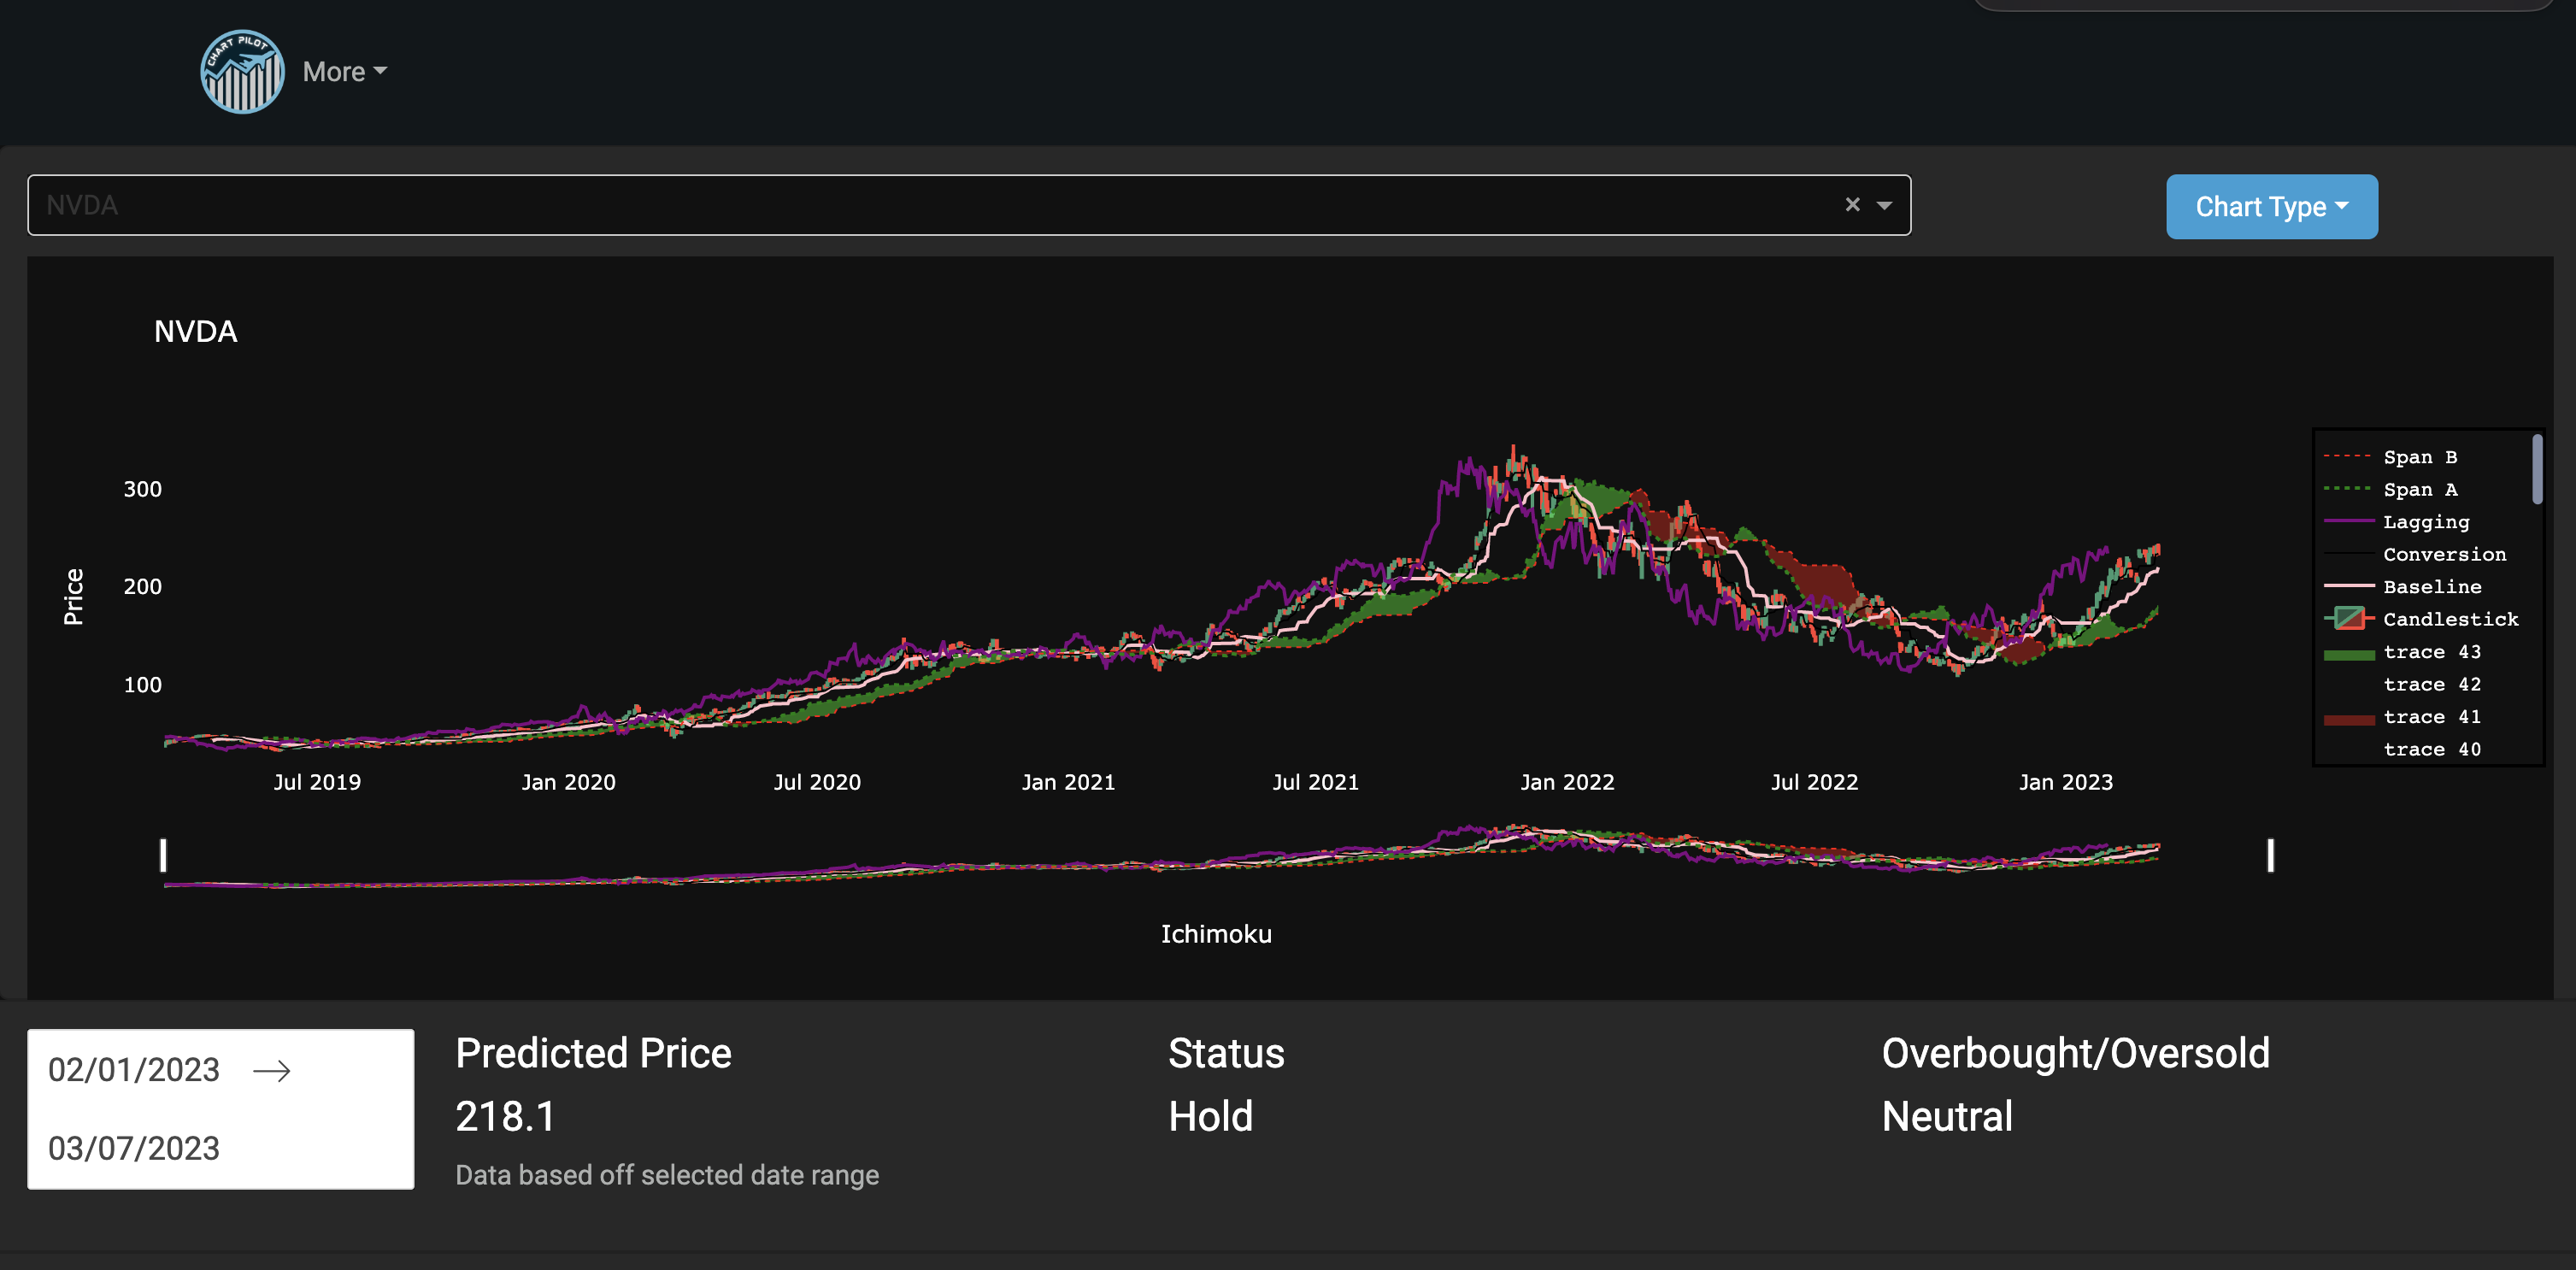Open the More navigation menu

point(344,72)
